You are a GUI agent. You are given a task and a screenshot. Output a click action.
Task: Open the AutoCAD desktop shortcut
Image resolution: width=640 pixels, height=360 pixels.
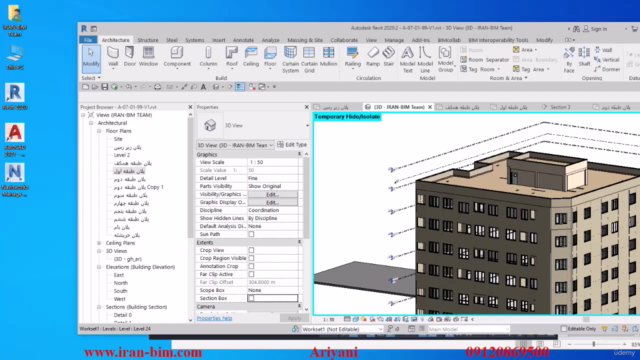click(x=15, y=139)
